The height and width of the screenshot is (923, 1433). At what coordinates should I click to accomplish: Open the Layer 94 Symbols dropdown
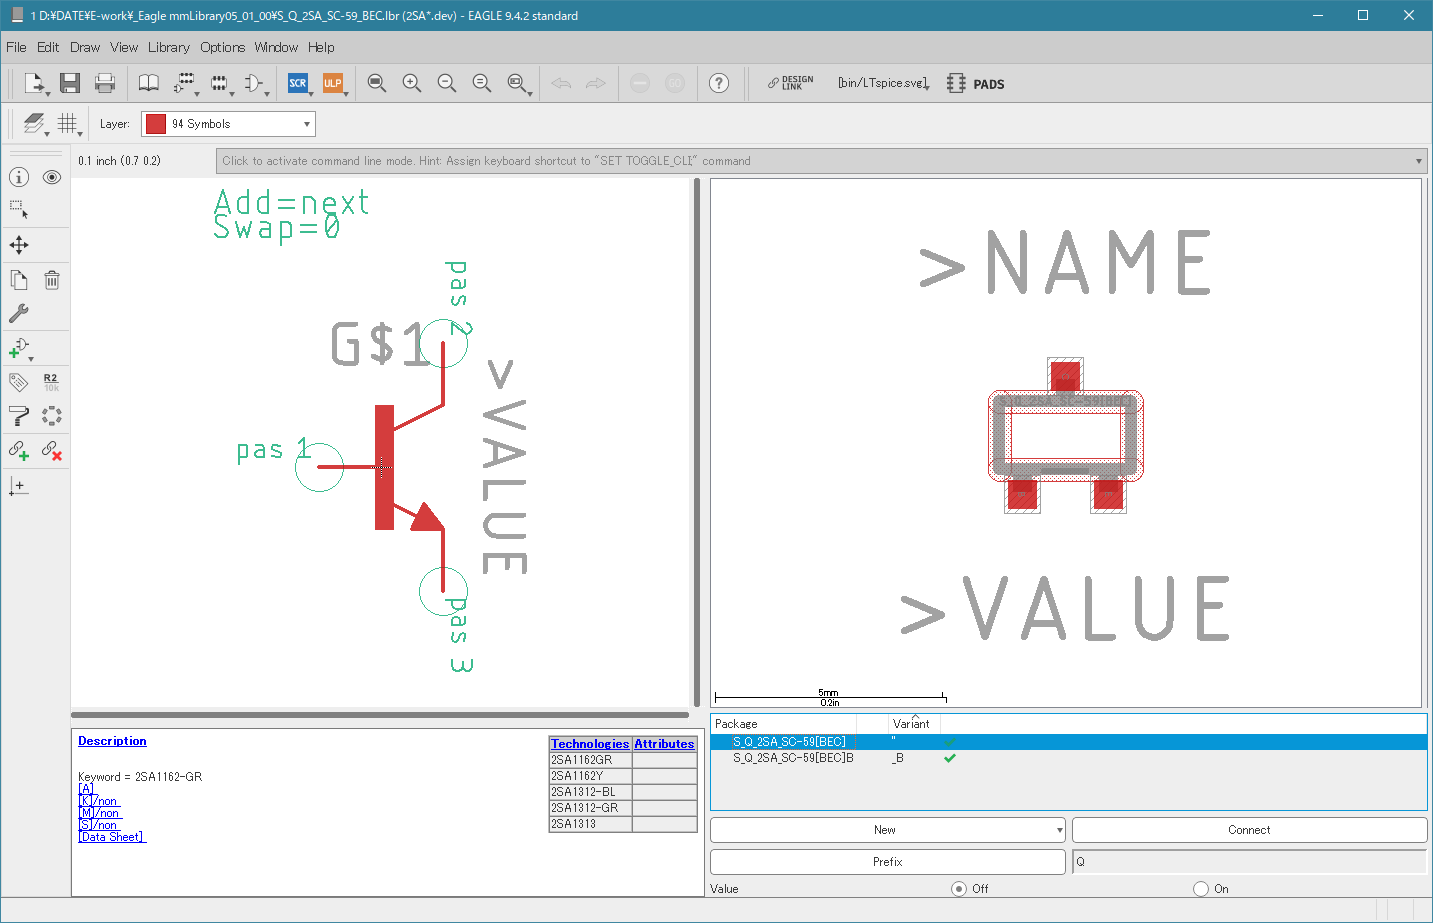(228, 124)
